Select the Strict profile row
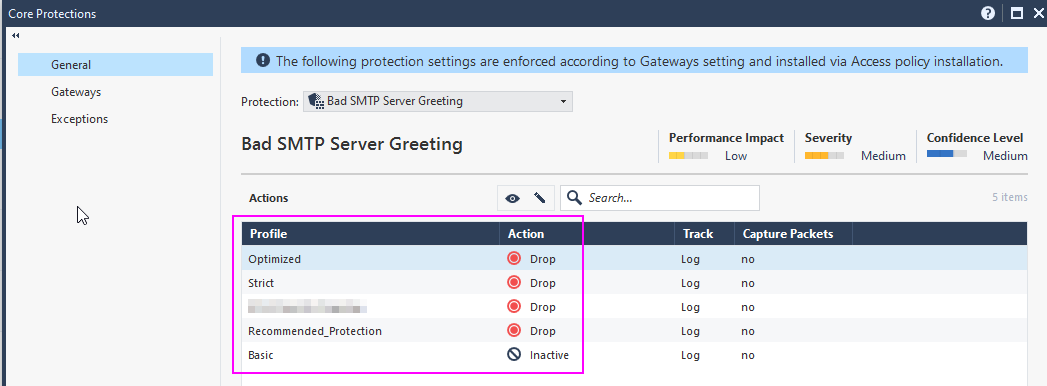 634,283
